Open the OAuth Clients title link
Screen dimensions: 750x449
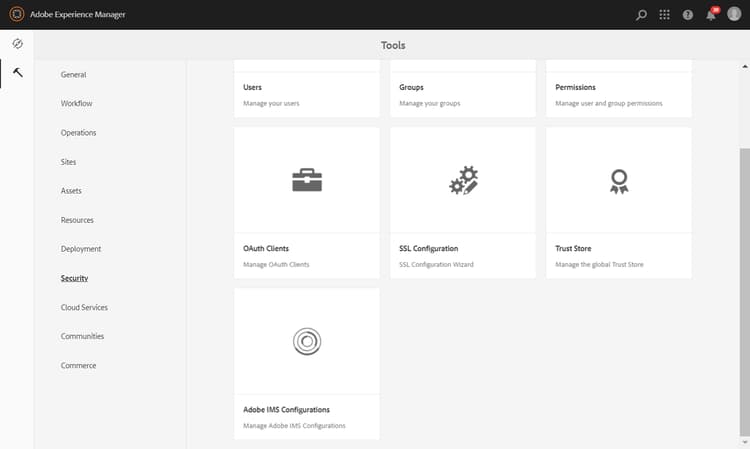point(266,249)
